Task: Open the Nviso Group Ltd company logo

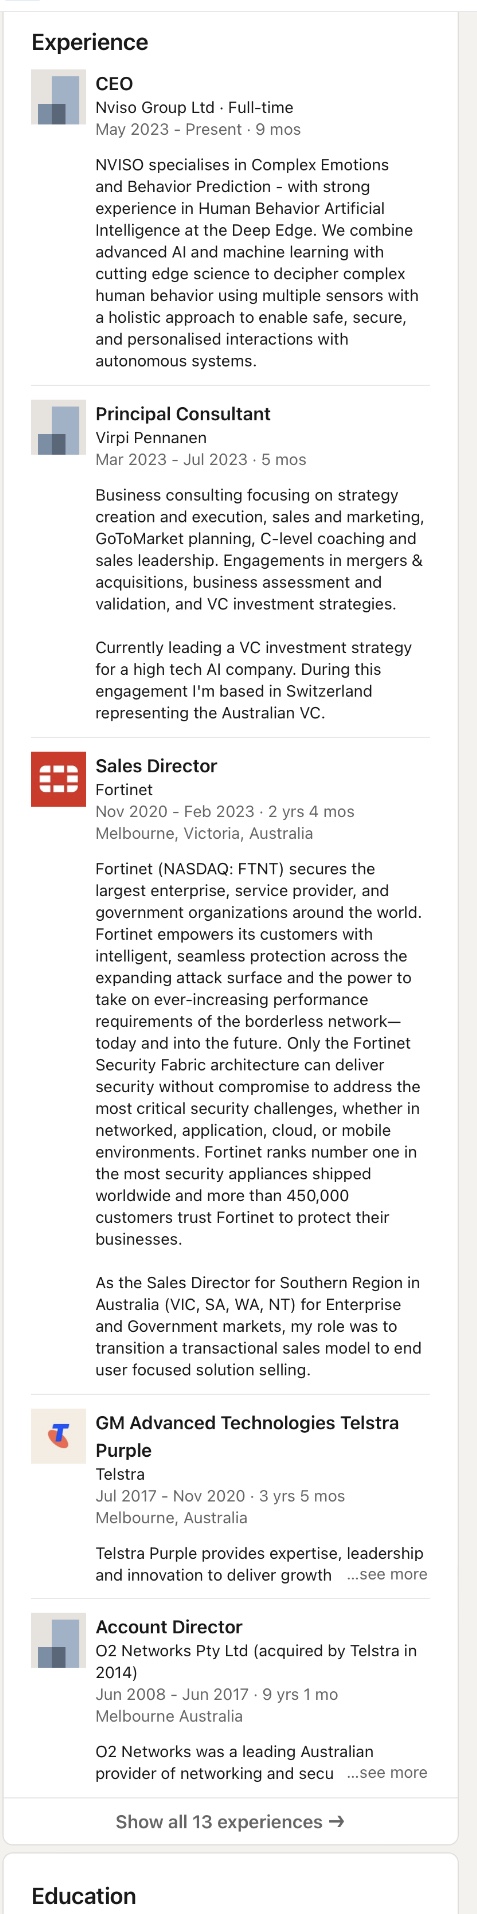Action: click(58, 97)
